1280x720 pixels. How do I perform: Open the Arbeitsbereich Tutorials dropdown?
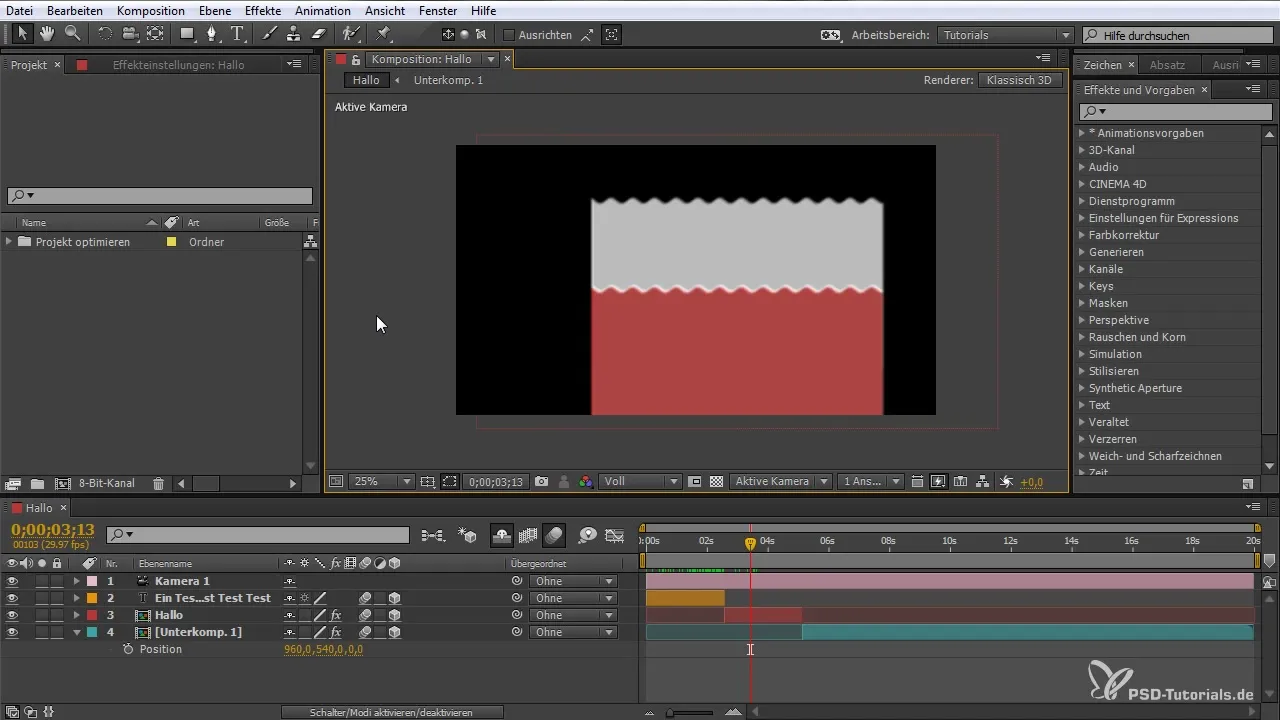[x=1006, y=35]
